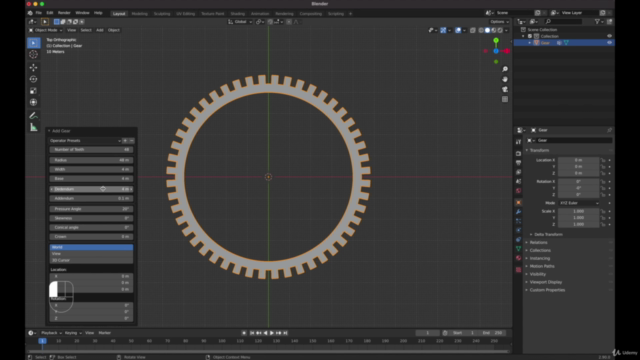Open the Texture properties tab icon
This screenshot has width=640, height=360.
tap(518, 269)
